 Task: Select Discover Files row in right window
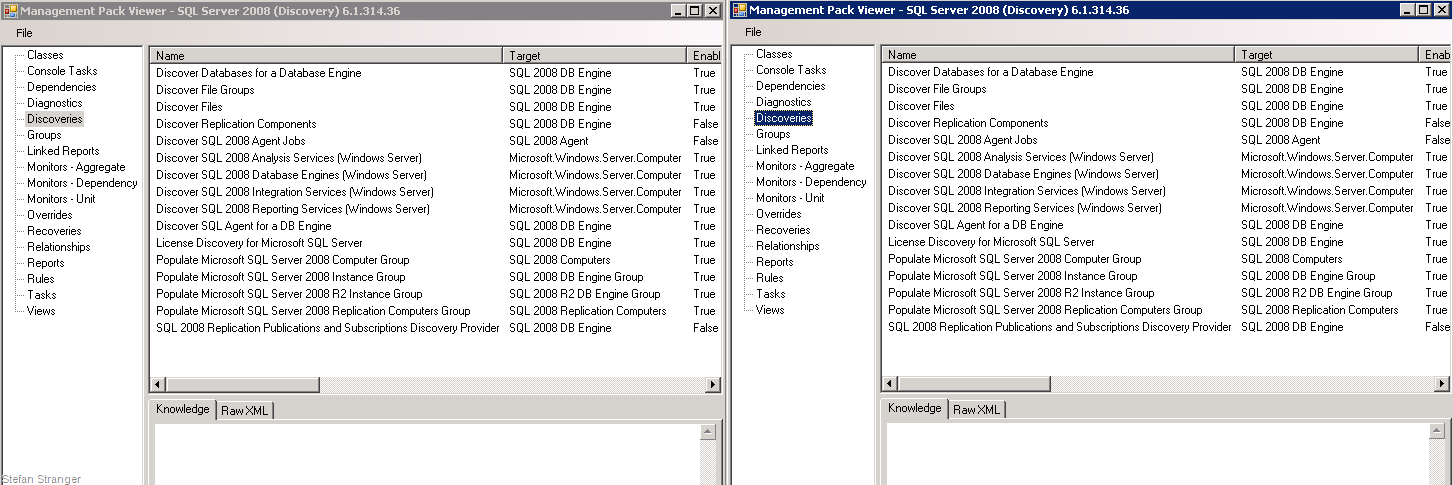coord(1166,106)
